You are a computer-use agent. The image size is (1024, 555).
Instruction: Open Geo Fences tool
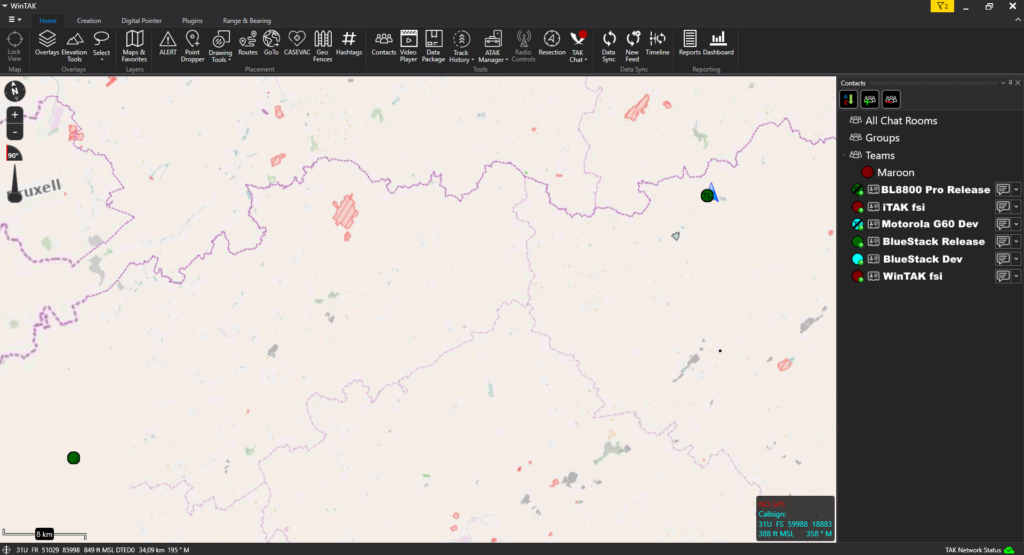pyautogui.click(x=323, y=46)
